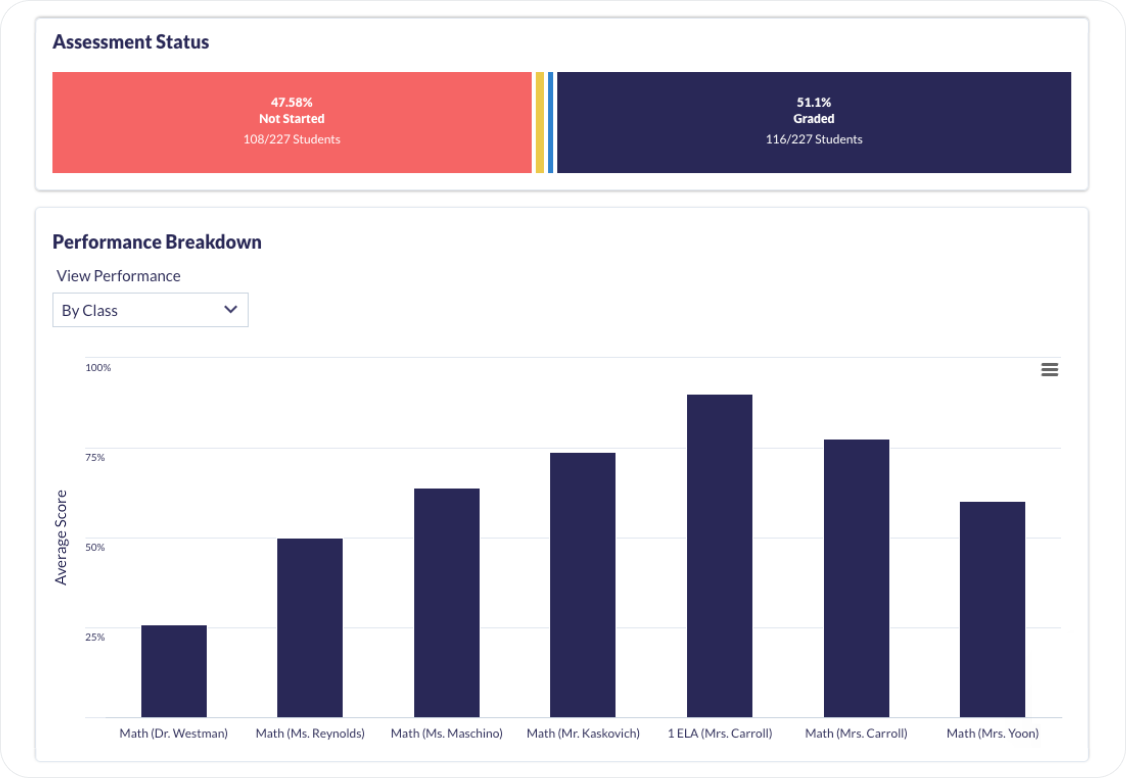Click the Assessment Status heading
1126x778 pixels.
pyautogui.click(x=131, y=42)
